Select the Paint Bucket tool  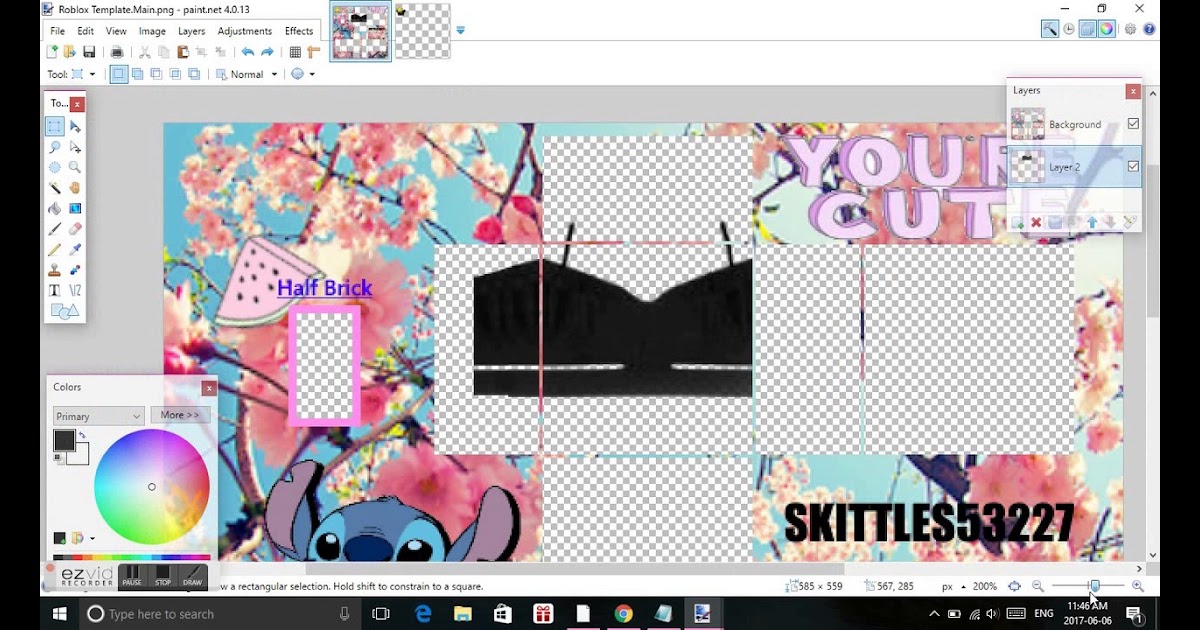coord(55,208)
